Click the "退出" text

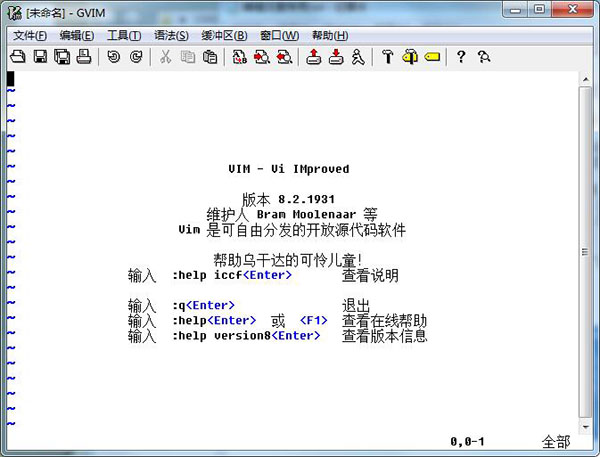click(x=356, y=305)
